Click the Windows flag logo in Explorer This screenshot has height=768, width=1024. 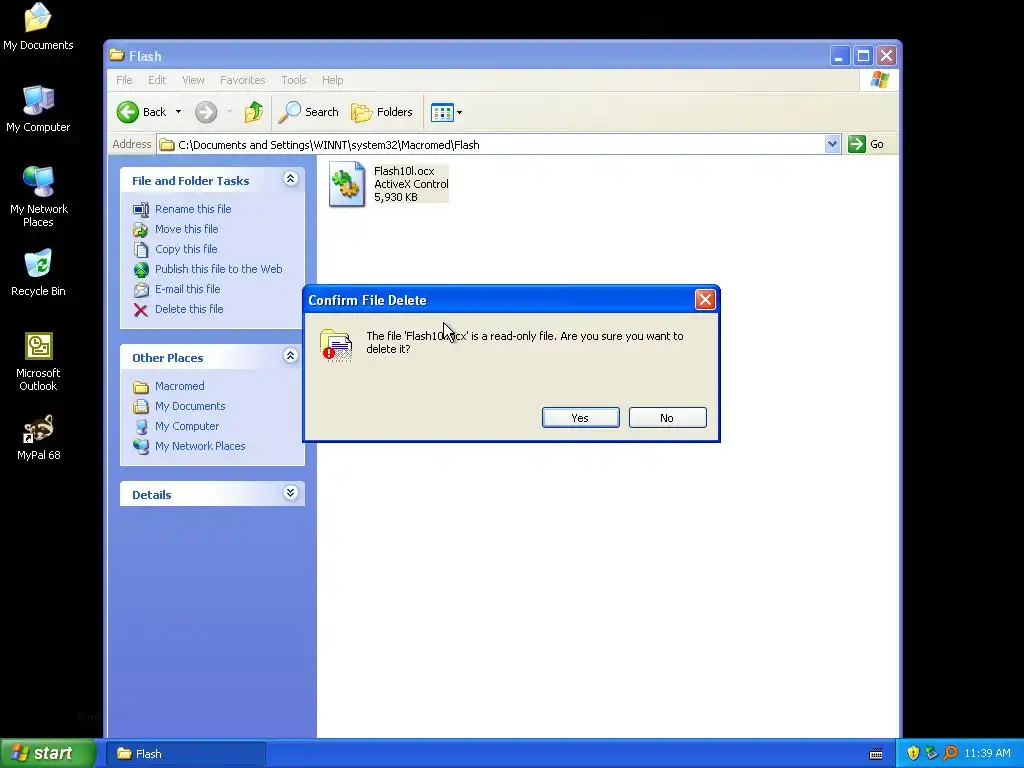[x=880, y=80]
